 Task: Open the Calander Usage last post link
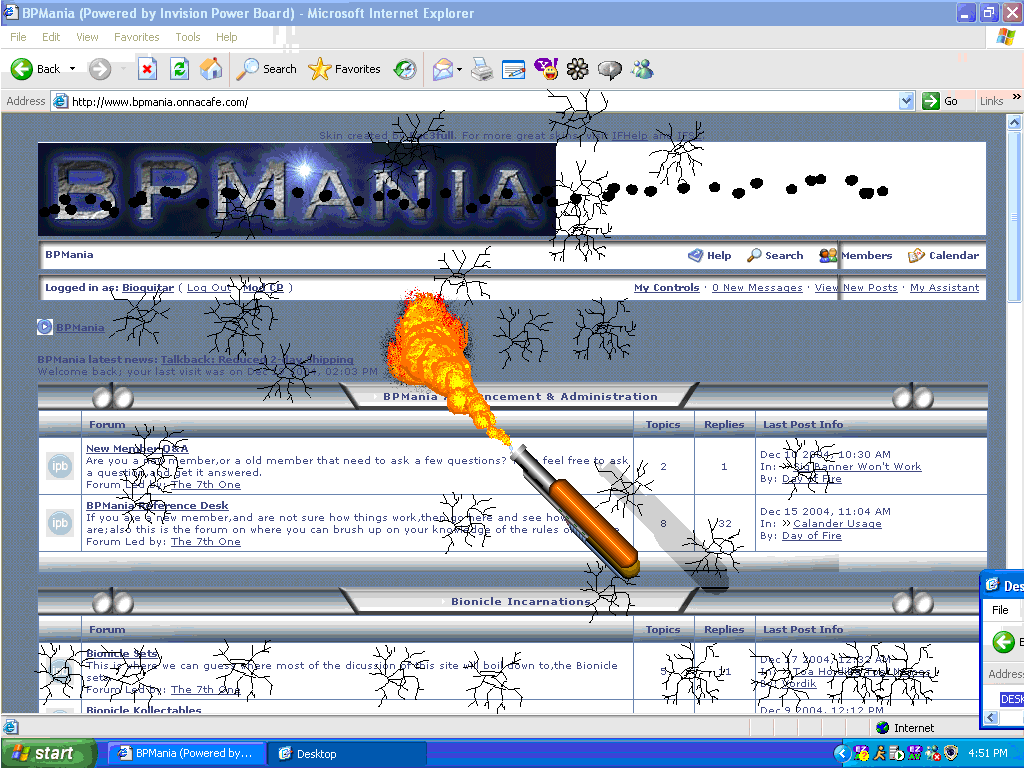pyautogui.click(x=837, y=523)
